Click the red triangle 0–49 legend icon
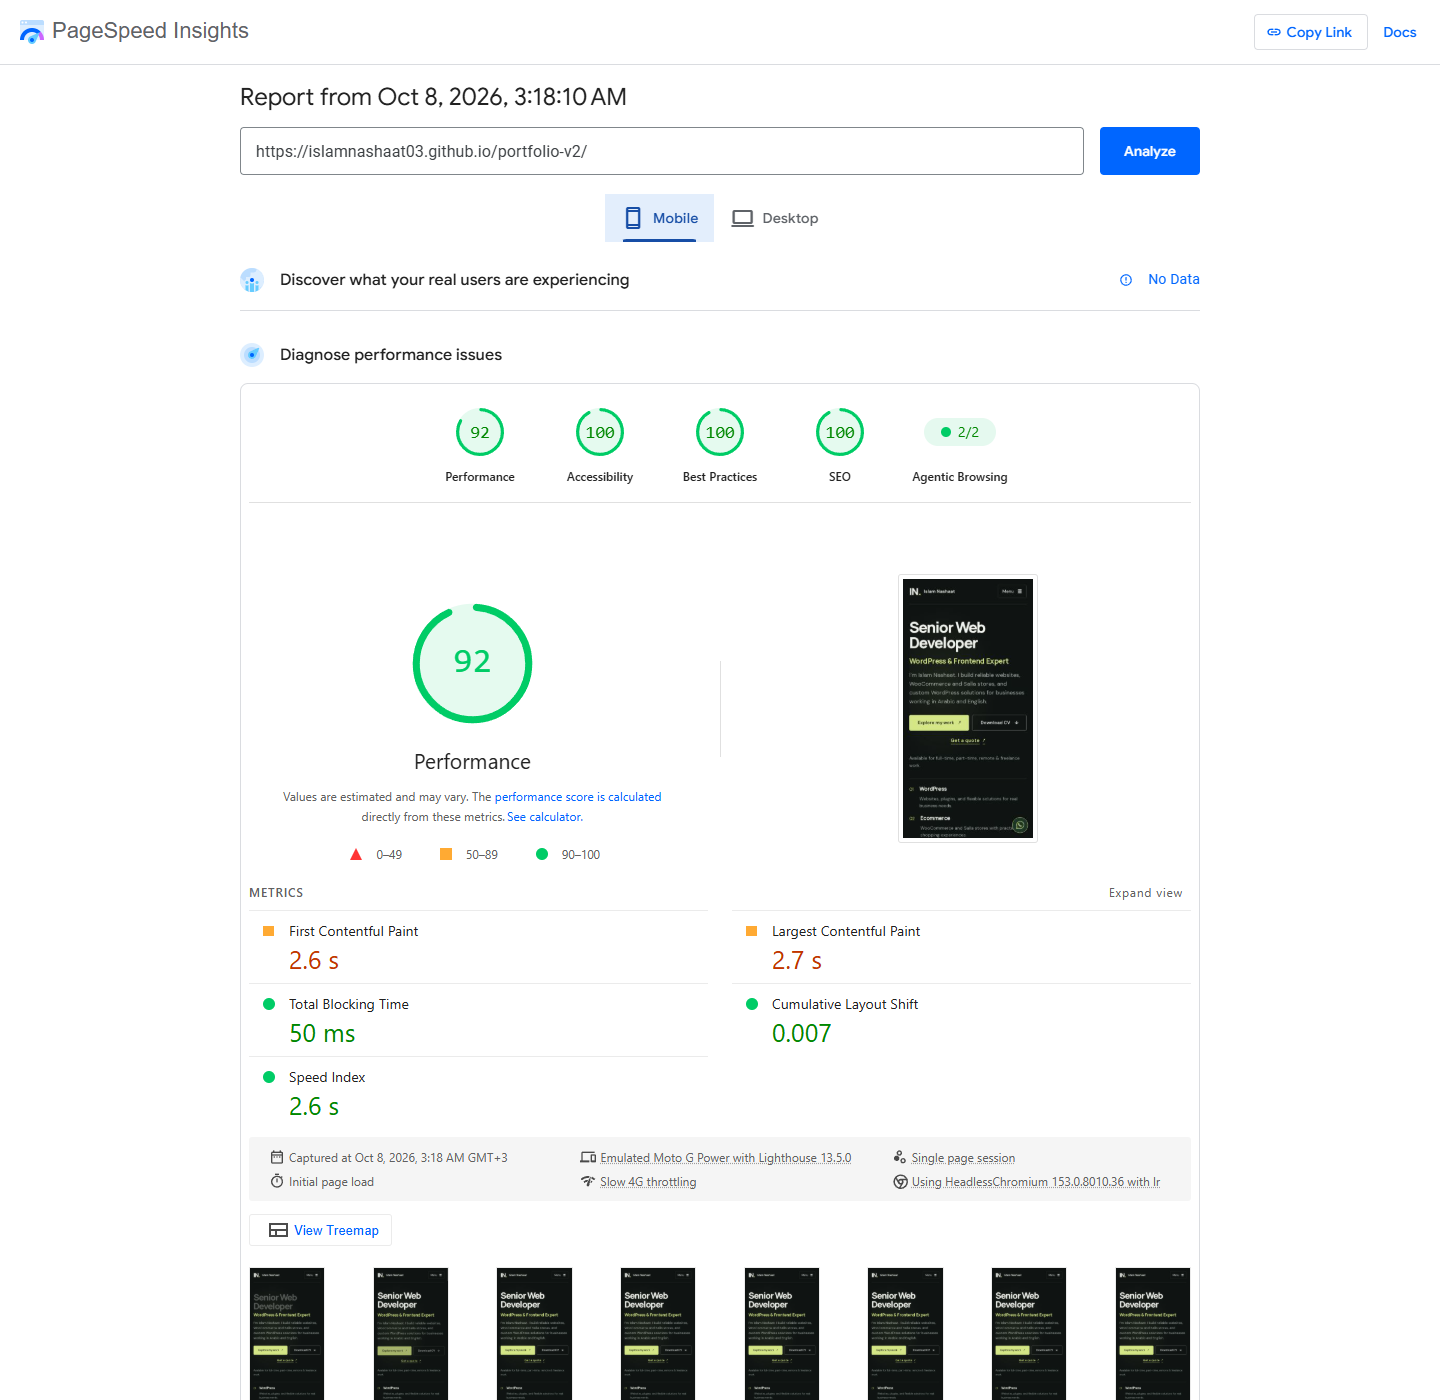The height and width of the screenshot is (1400, 1440). pyautogui.click(x=356, y=854)
